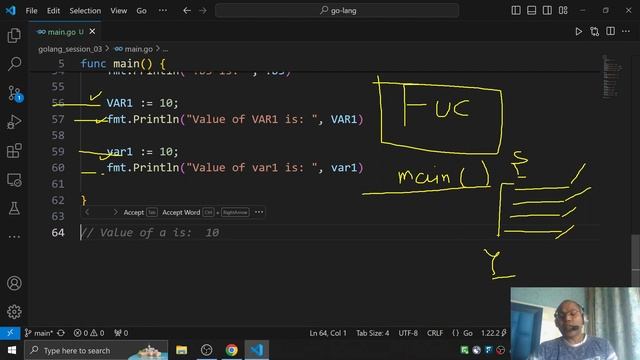Screen dimensions: 640x360
Task: Switch to VS Code taskbar icon
Action: (x=257, y=350)
